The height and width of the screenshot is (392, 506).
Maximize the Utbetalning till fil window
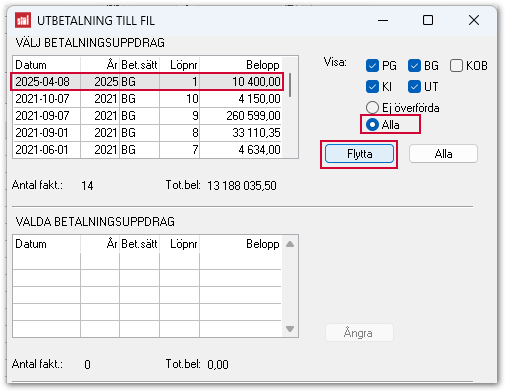(x=428, y=20)
